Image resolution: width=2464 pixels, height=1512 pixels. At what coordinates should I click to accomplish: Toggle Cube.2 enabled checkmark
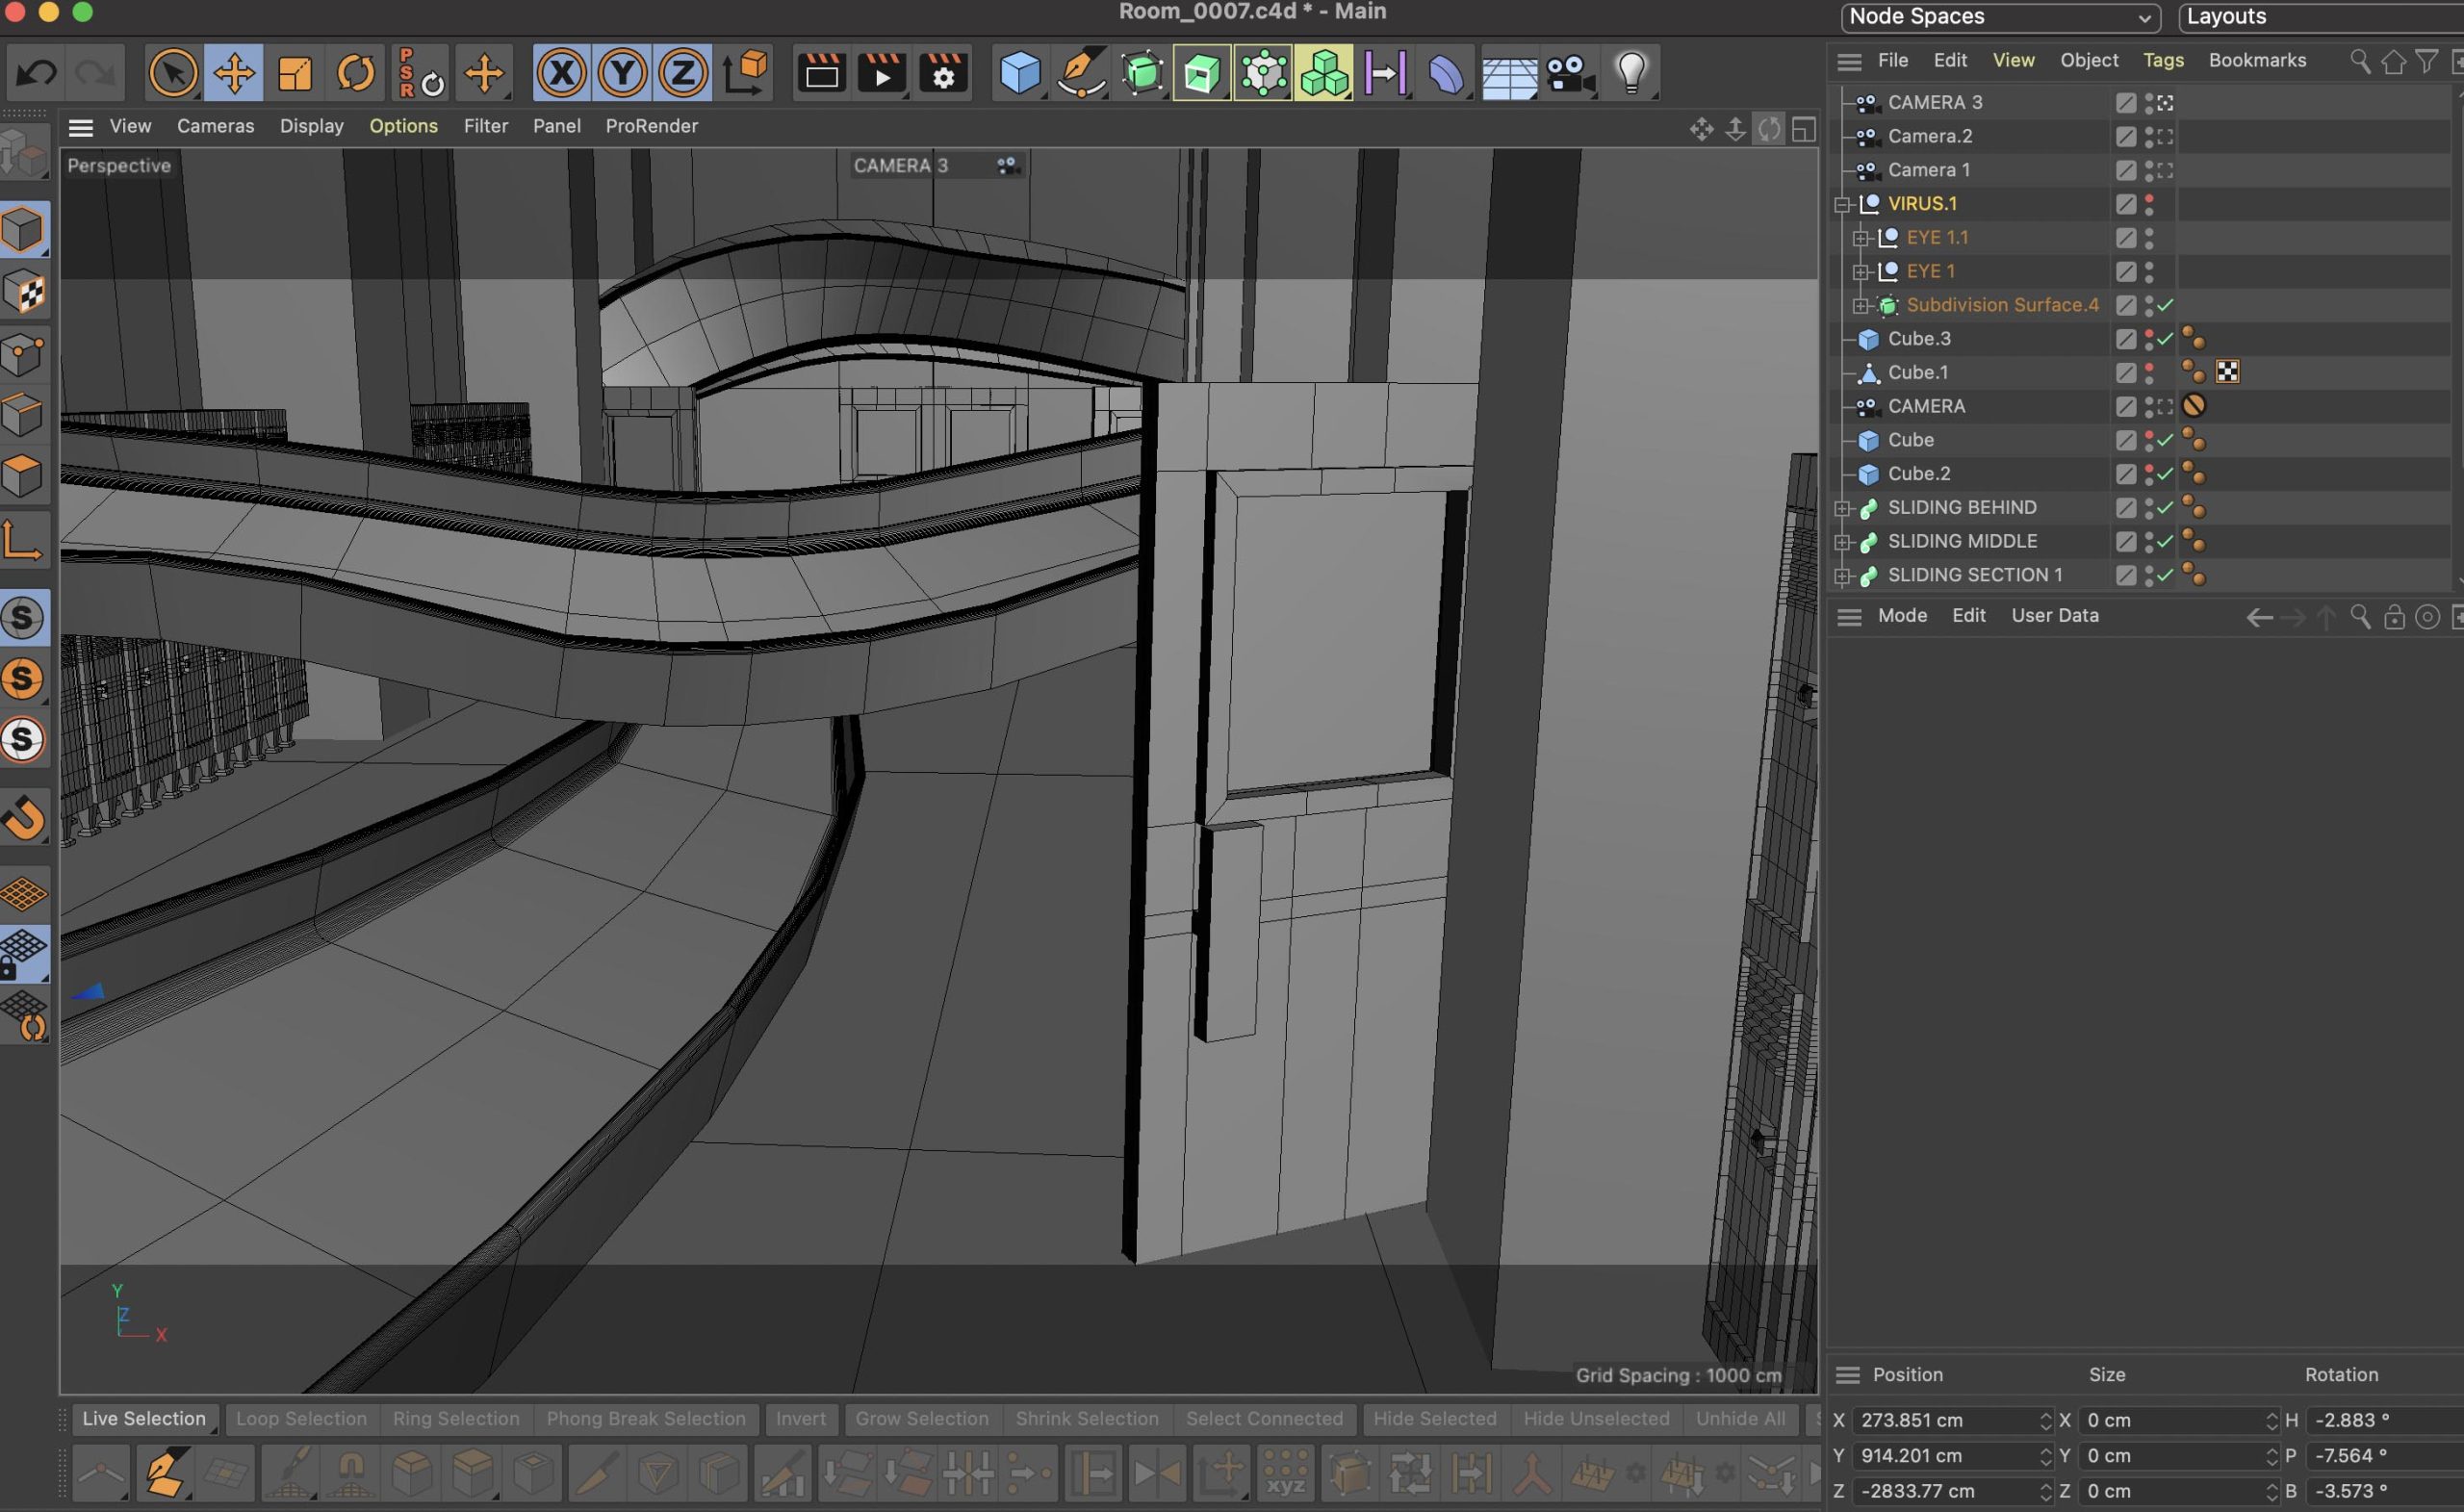tap(2165, 474)
